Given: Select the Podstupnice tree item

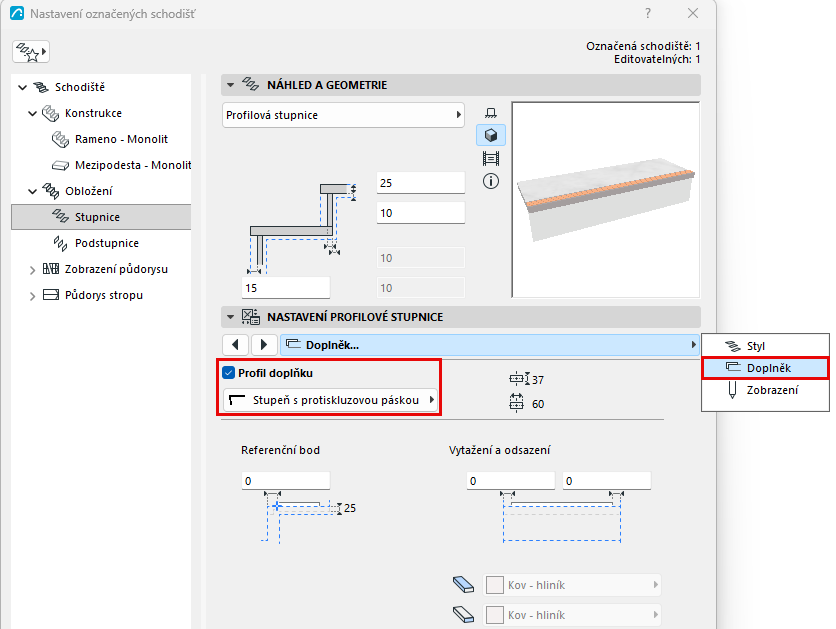Looking at the screenshot, I should (x=107, y=243).
